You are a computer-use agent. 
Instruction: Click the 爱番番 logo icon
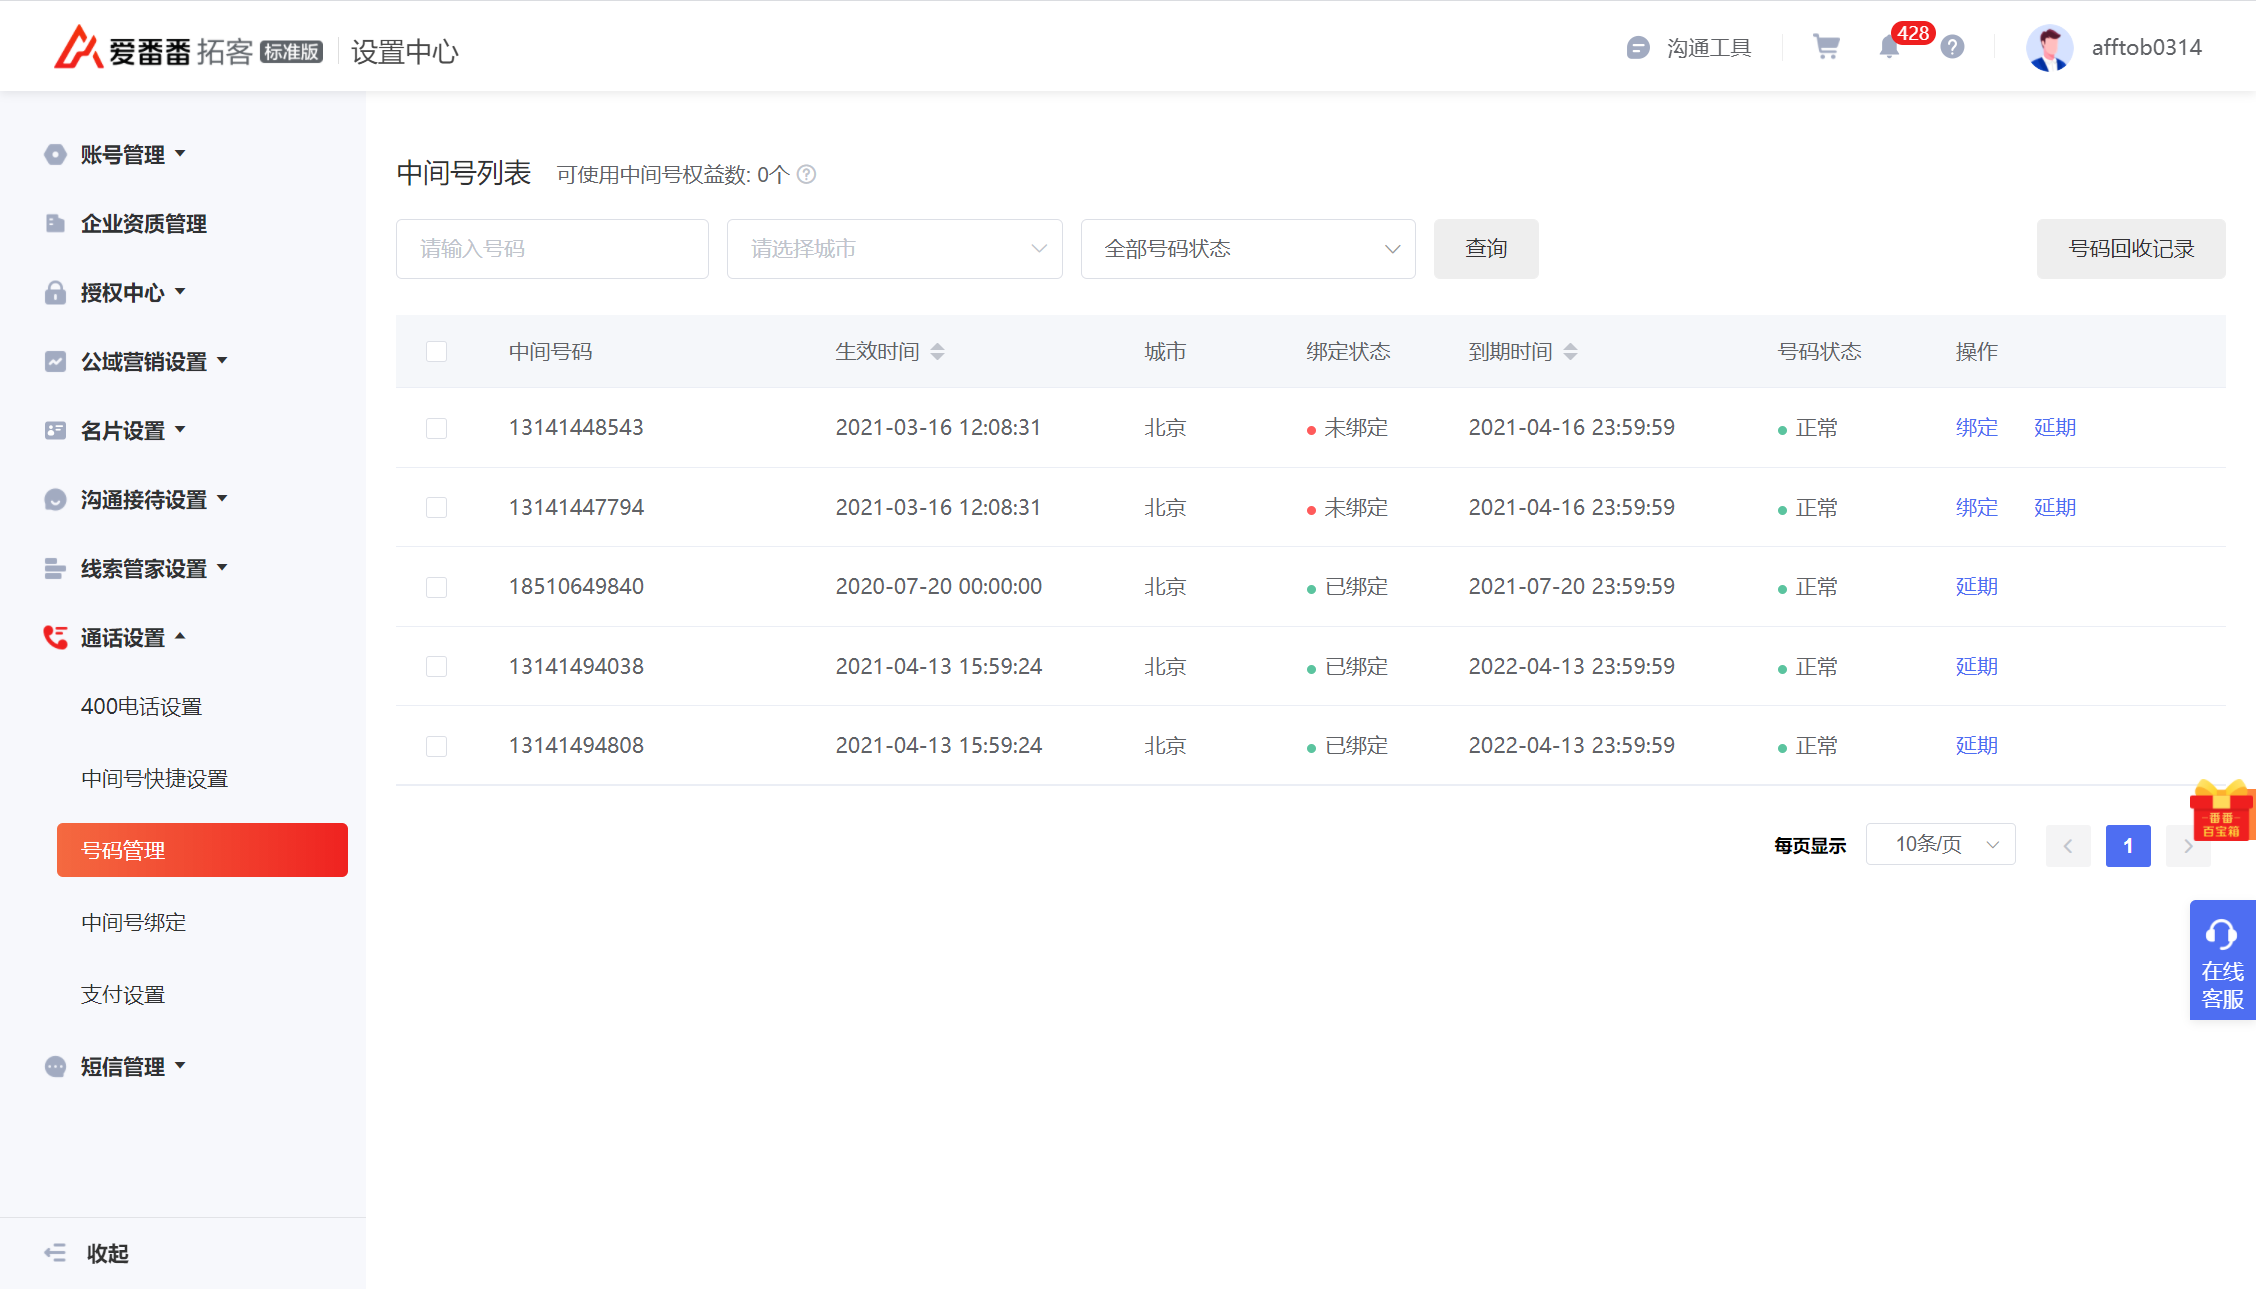tap(78, 47)
